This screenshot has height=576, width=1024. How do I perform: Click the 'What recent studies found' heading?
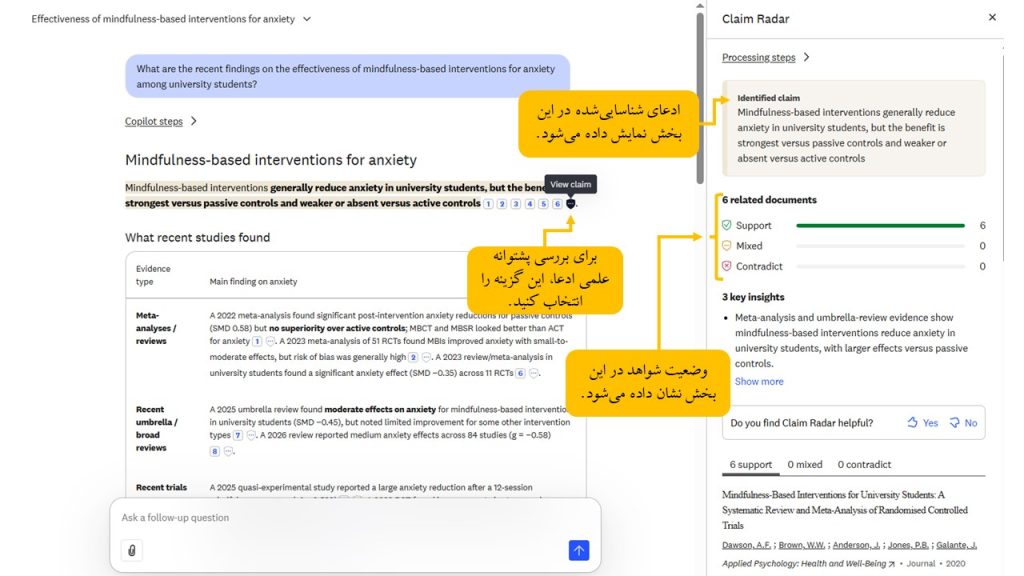(x=197, y=238)
